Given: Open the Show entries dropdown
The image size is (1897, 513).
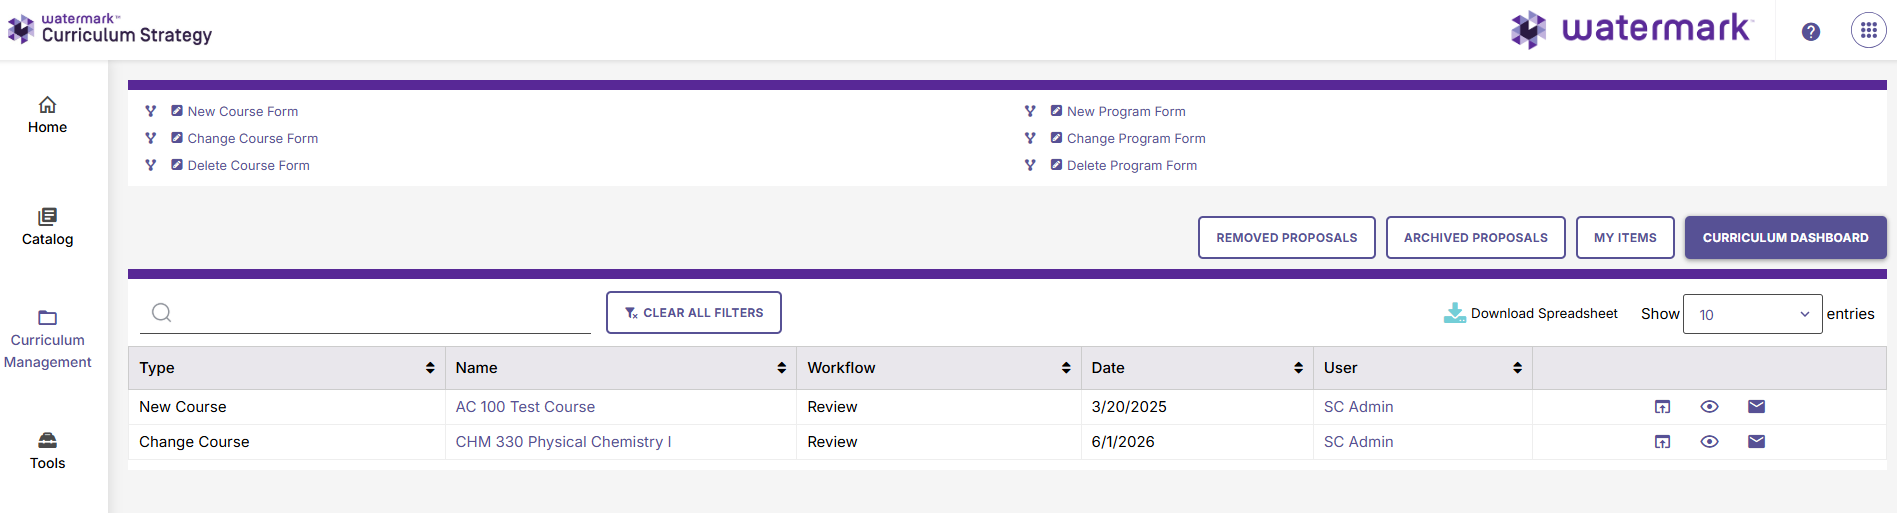Looking at the screenshot, I should [1752, 314].
